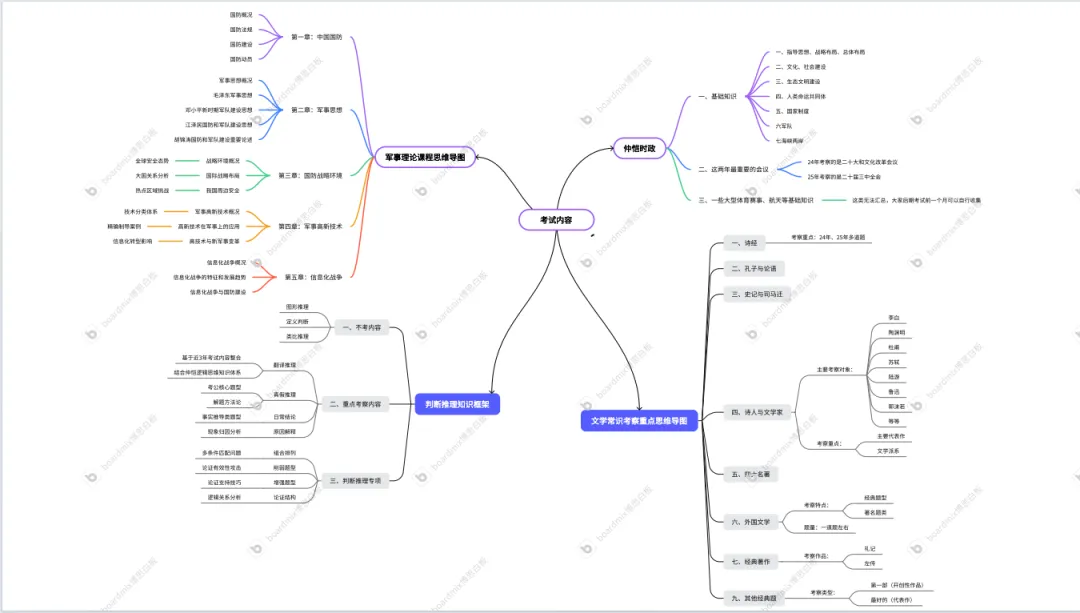Click the leaf node 战略环境概况
Viewport: 1080px width, 613px height.
[x=222, y=160]
